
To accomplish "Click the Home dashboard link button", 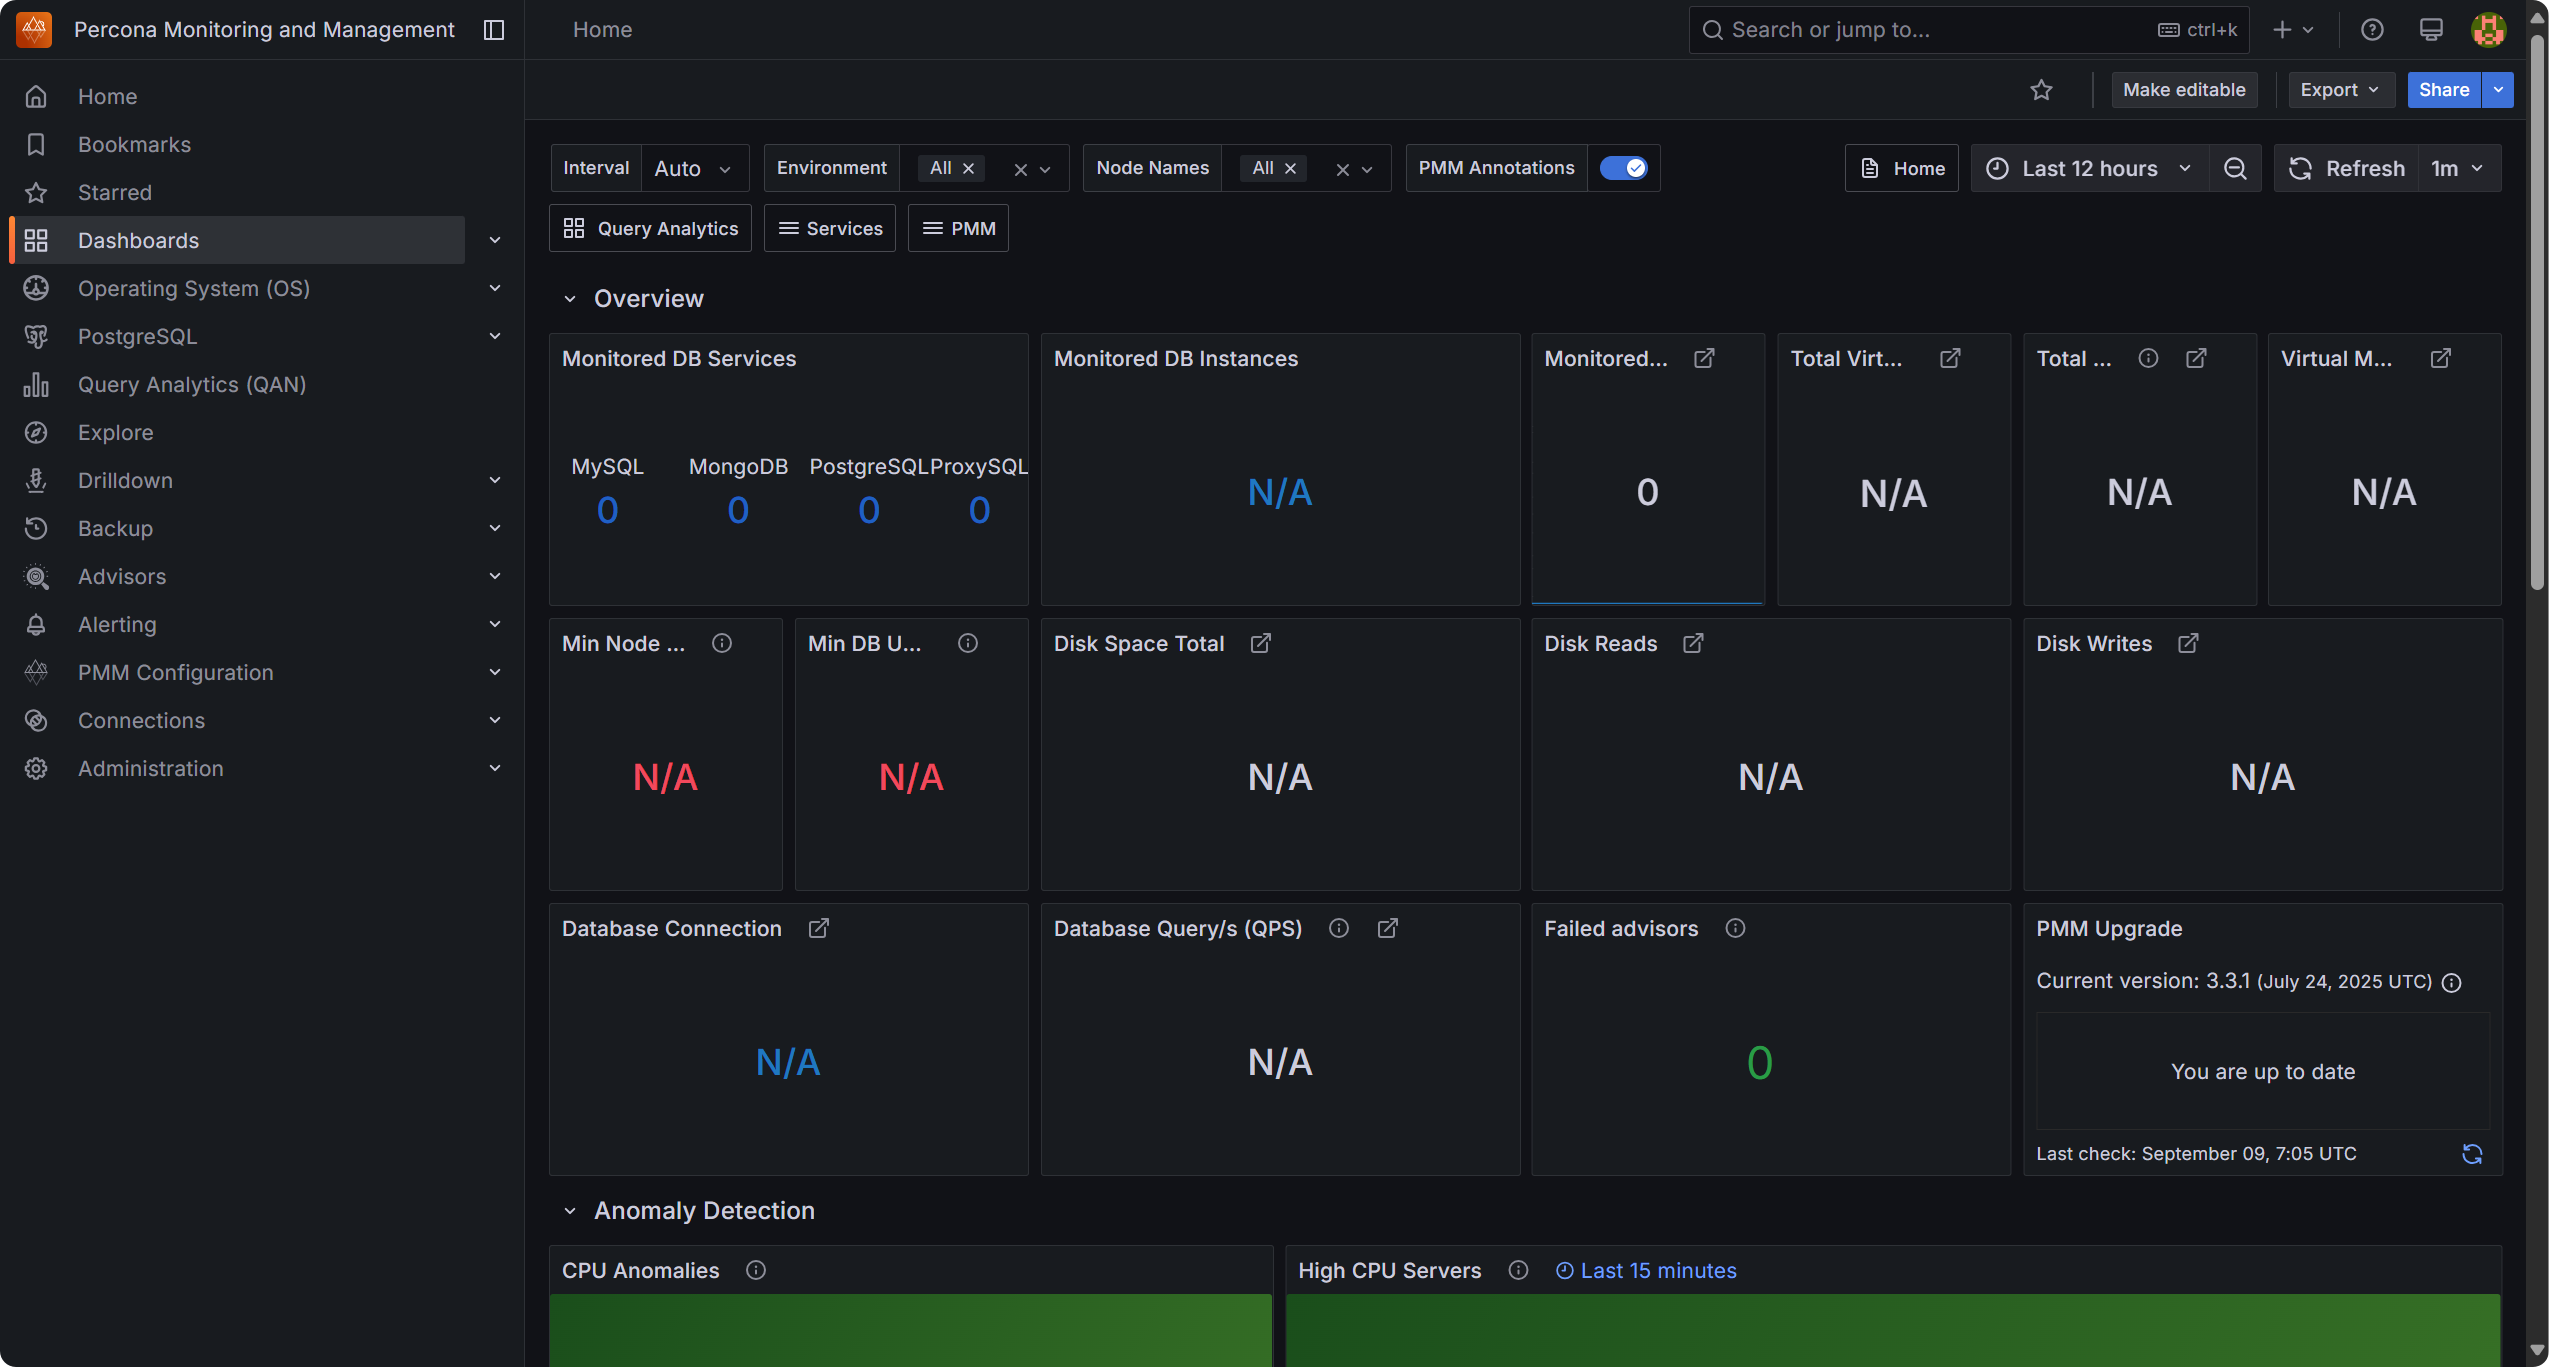I will (x=1901, y=168).
